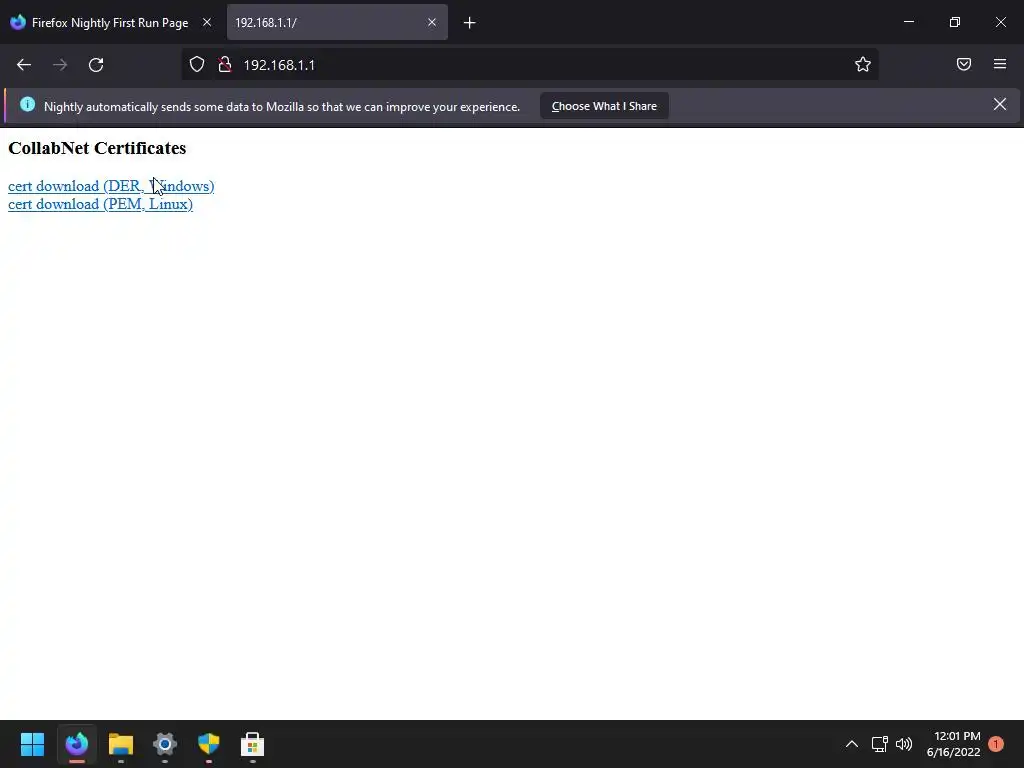Open Windows Security shield in taskbar
This screenshot has width=1024, height=768.
coord(209,744)
